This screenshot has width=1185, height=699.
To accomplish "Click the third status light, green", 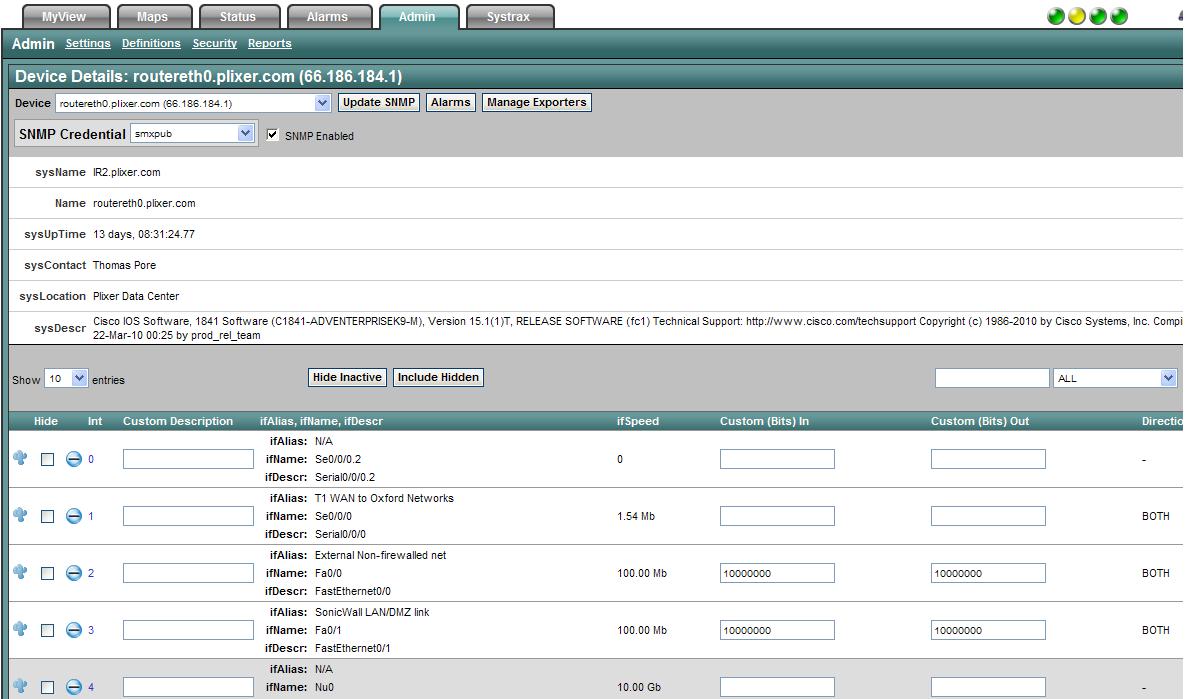I will (1098, 16).
